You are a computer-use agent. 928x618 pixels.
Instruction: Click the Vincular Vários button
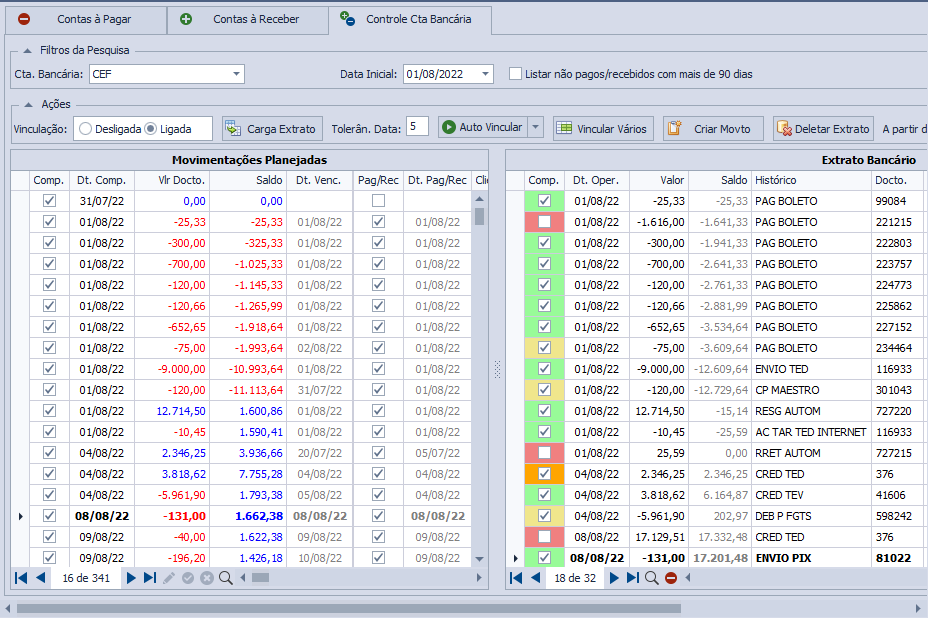tap(603, 128)
